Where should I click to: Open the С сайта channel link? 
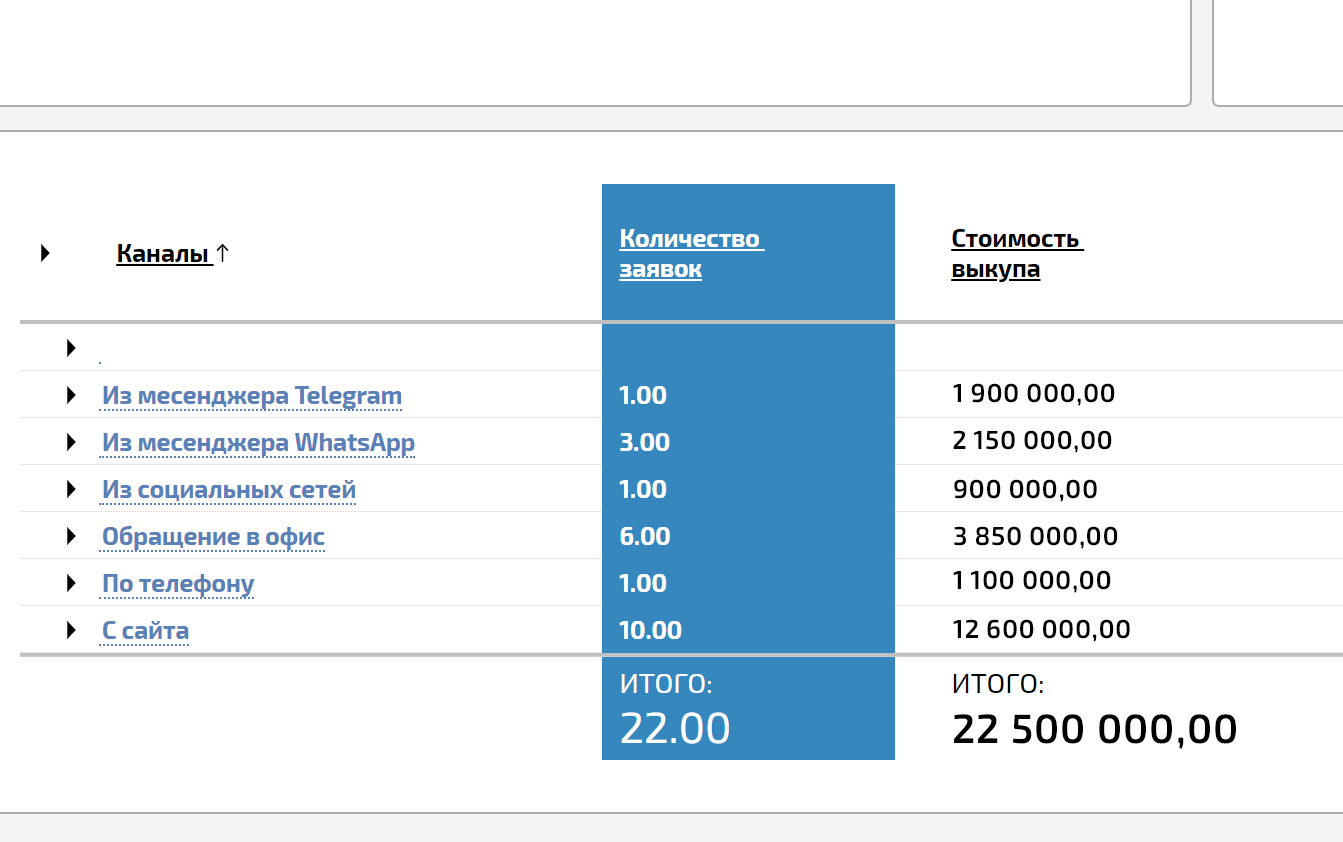[145, 631]
